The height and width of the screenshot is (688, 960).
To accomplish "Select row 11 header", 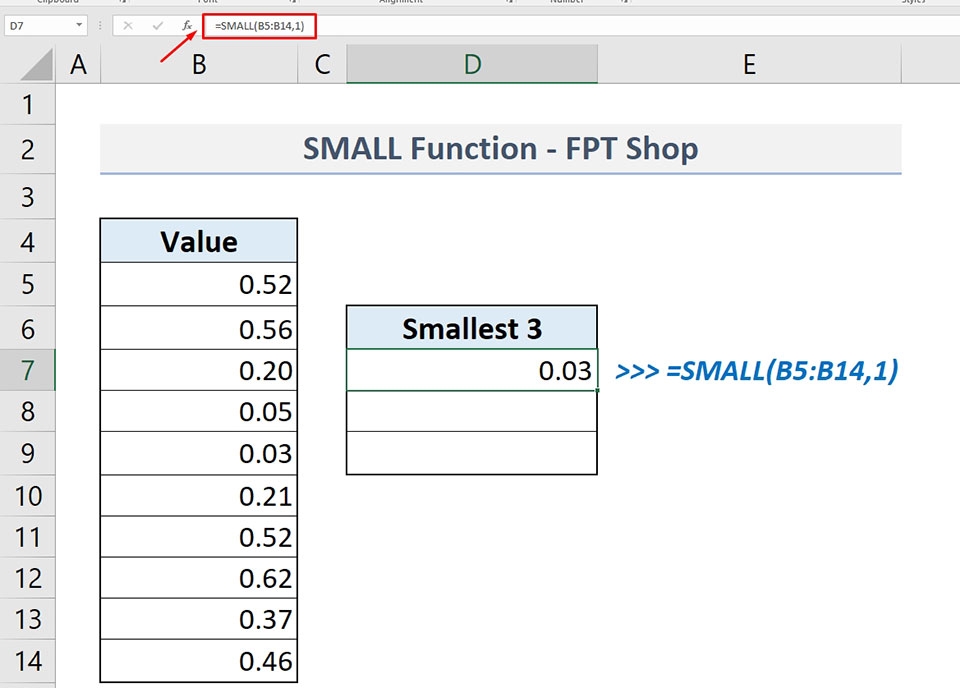I will tap(28, 537).
